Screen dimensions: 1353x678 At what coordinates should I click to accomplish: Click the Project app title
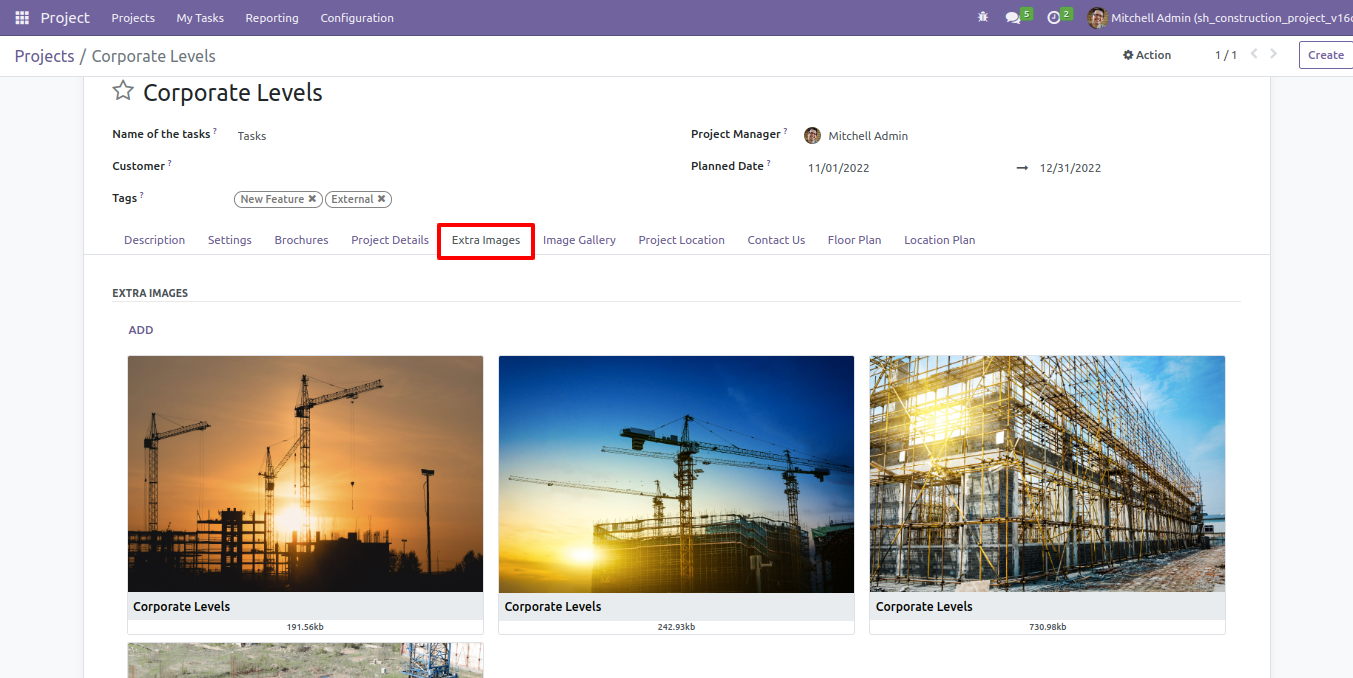[x=65, y=18]
